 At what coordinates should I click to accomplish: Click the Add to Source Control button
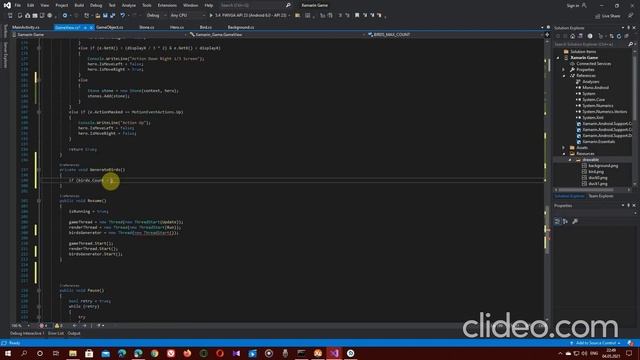click(596, 343)
